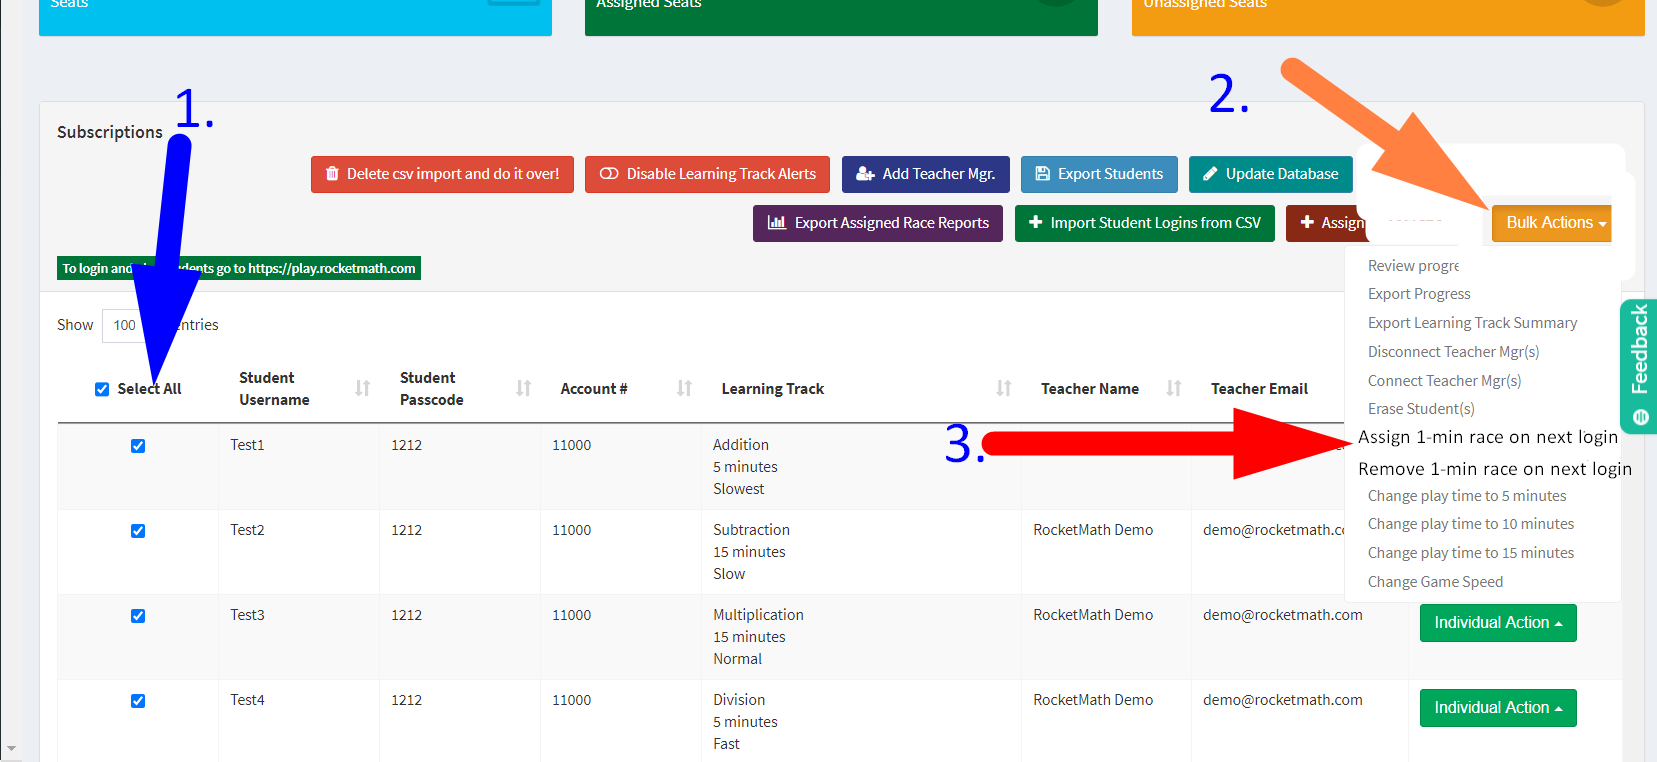Click save icon on Export Students button
The width and height of the screenshot is (1657, 762).
coord(1042,174)
